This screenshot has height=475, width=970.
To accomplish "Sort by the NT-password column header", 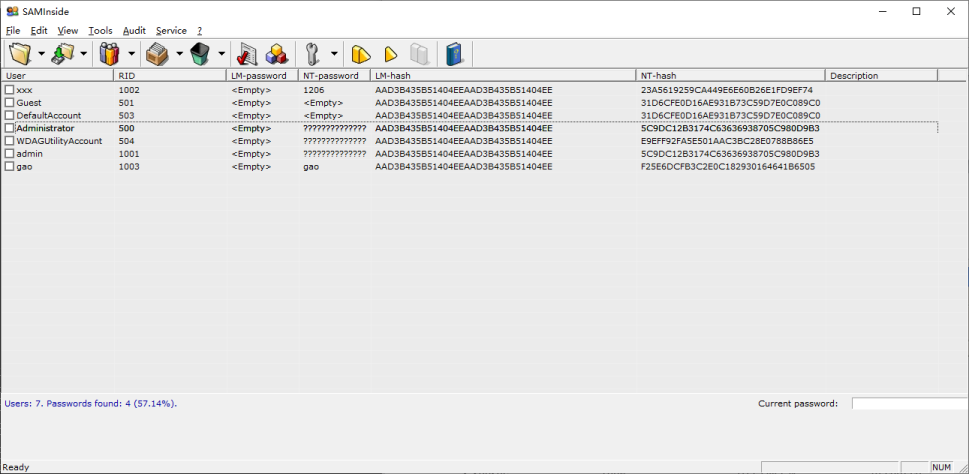I will coord(334,75).
